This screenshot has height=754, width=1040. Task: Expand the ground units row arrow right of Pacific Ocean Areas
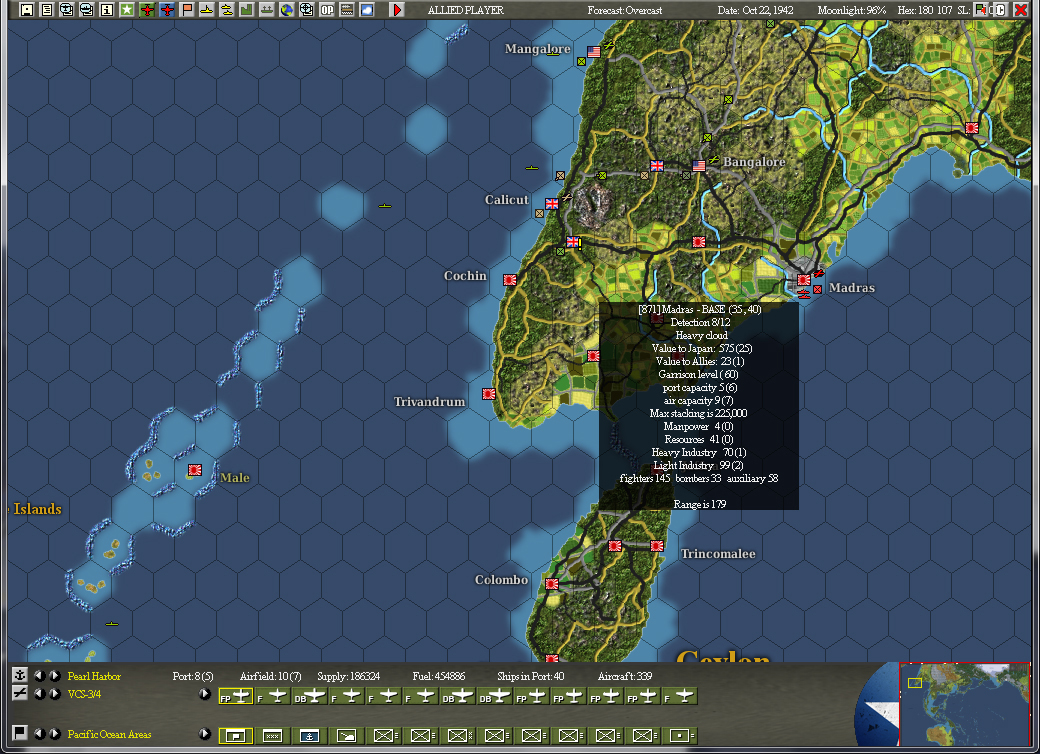(205, 734)
